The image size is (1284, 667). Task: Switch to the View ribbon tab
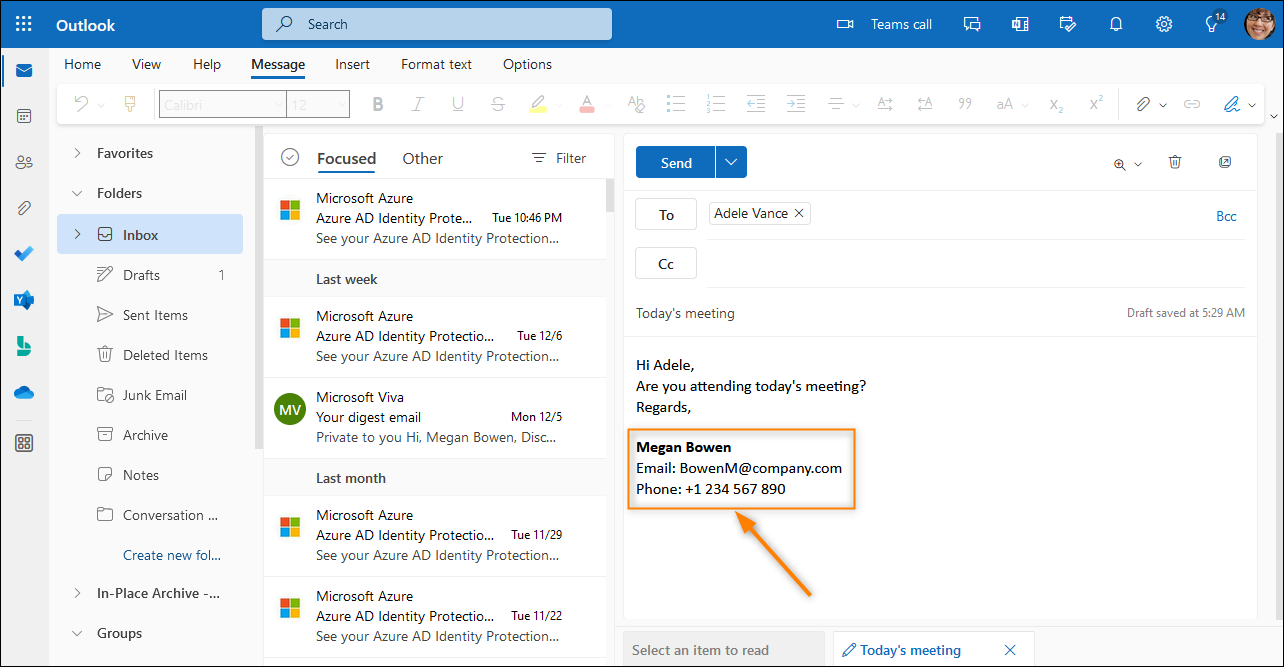pos(146,64)
